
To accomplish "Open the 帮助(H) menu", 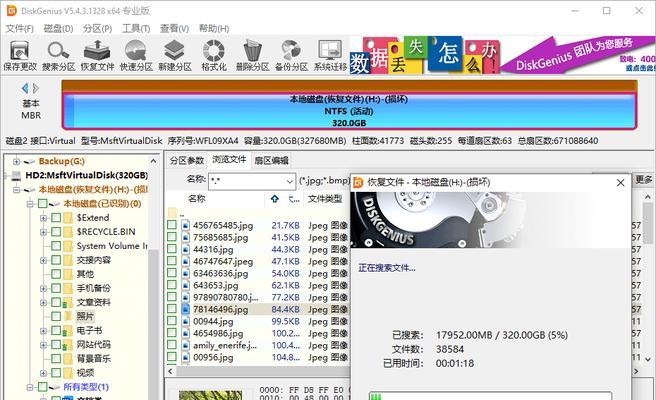I will coord(214,28).
